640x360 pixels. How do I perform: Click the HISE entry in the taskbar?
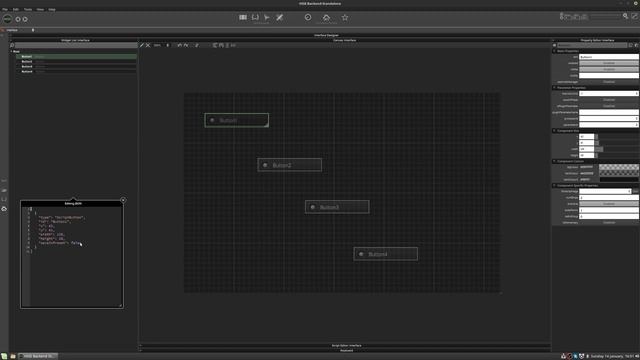(x=38, y=356)
